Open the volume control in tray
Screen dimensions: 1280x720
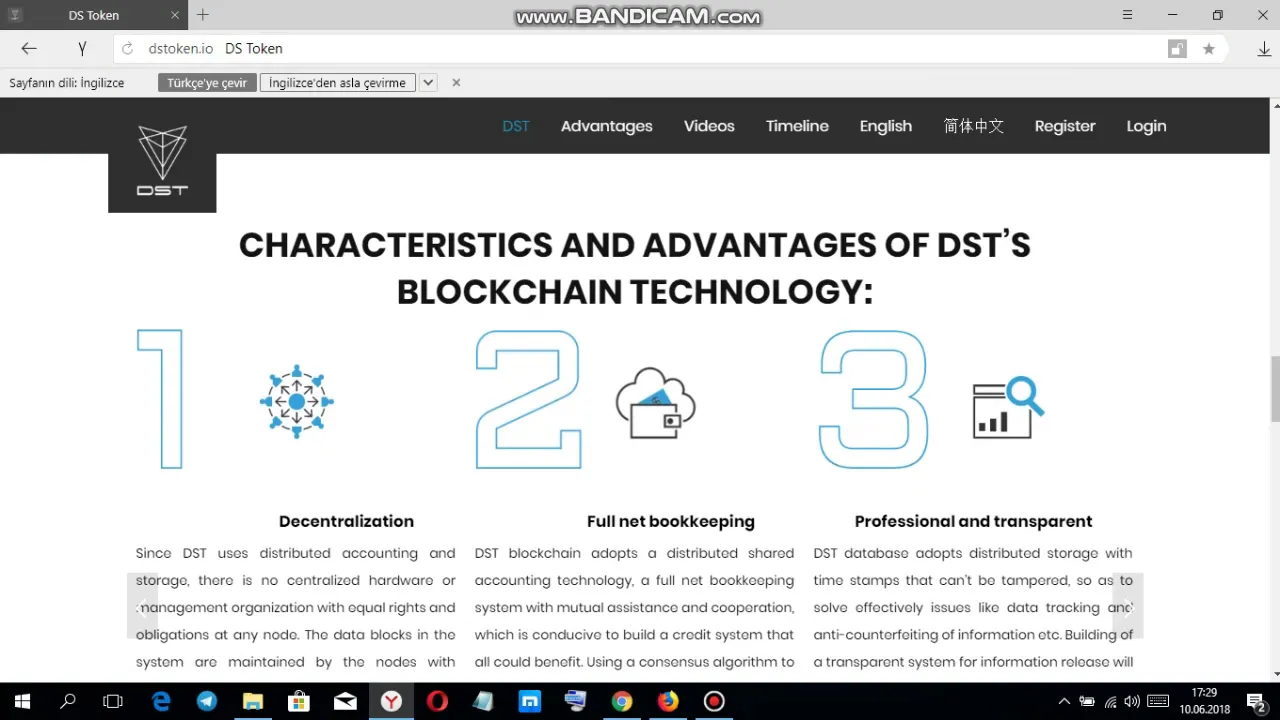[1132, 701]
